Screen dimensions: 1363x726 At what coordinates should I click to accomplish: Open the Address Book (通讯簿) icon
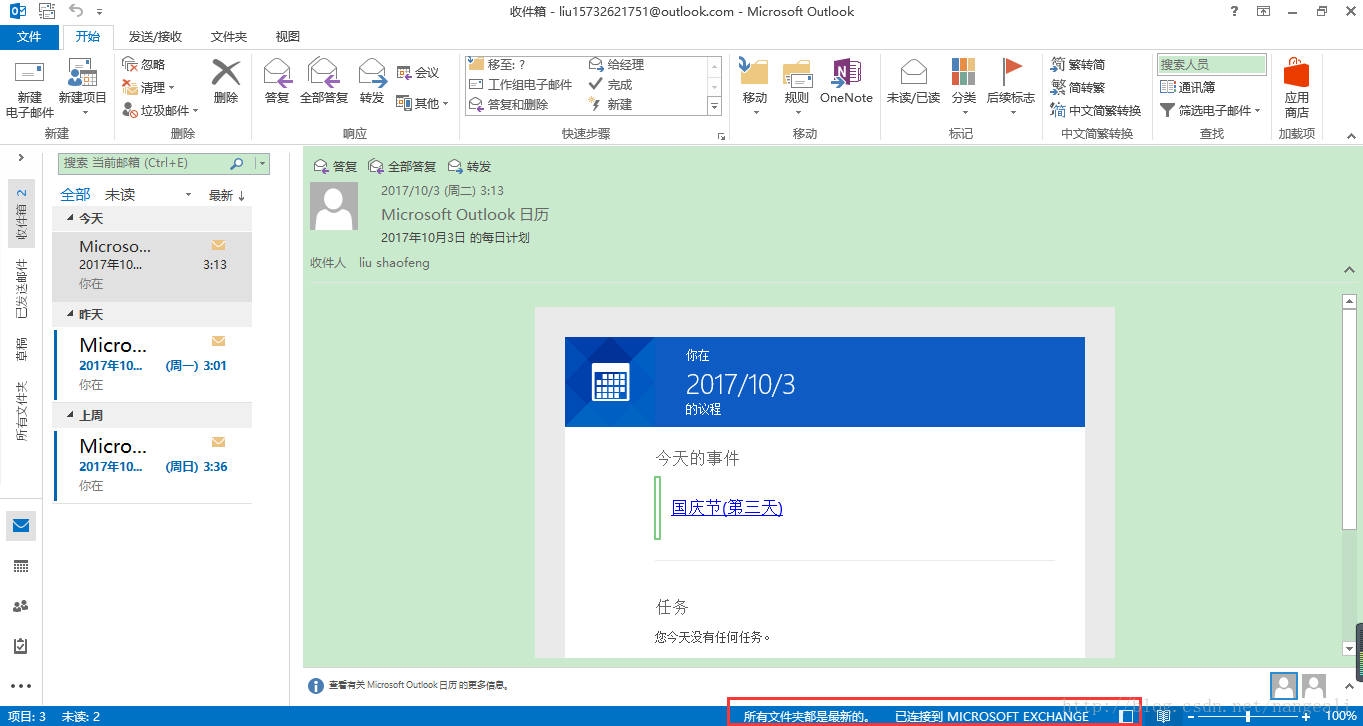[x=1167, y=87]
